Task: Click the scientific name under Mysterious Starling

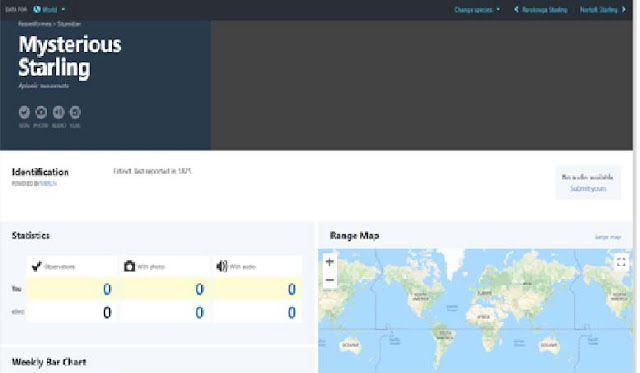Action: click(x=44, y=86)
